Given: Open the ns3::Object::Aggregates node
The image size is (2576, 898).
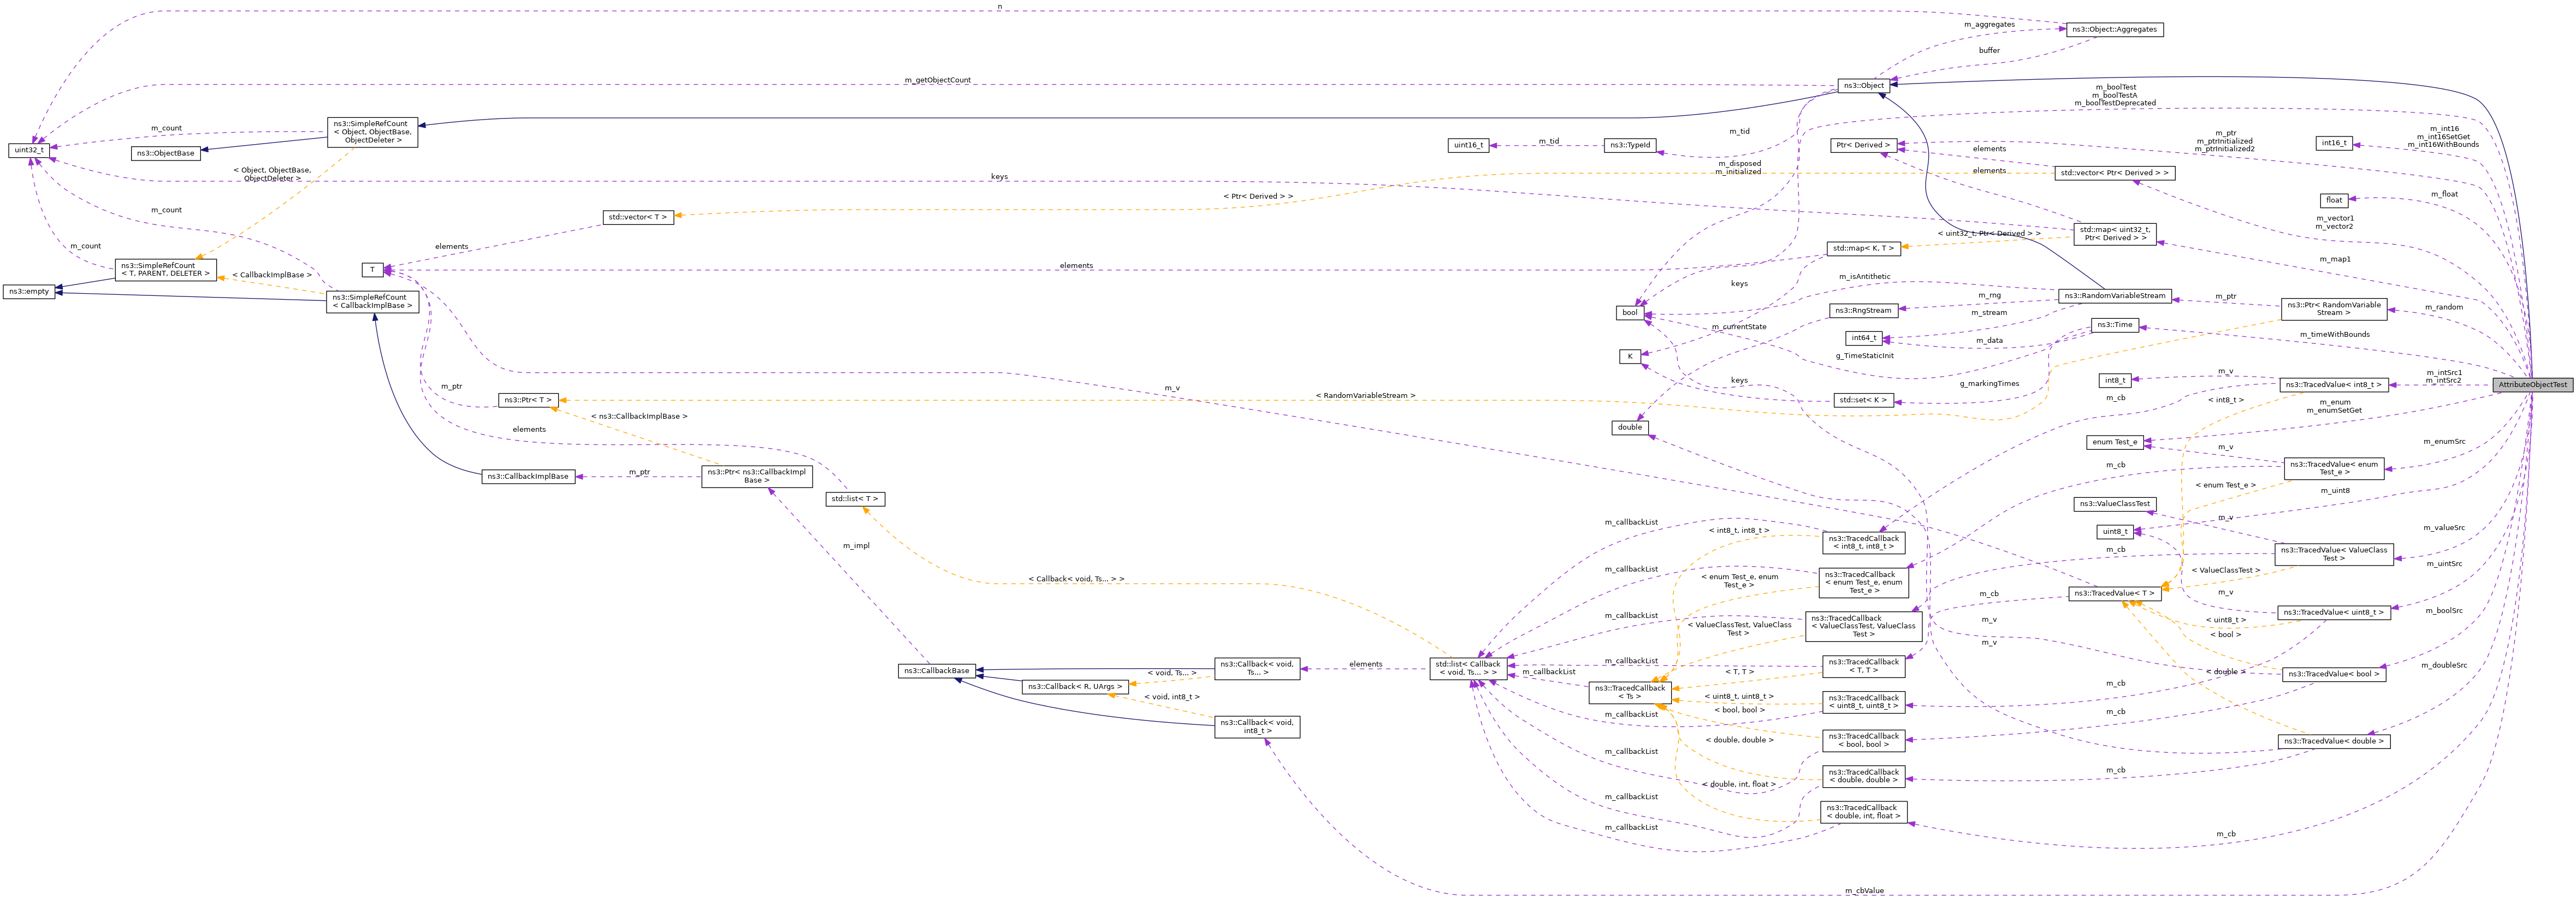Looking at the screenshot, I should click(x=2115, y=30).
